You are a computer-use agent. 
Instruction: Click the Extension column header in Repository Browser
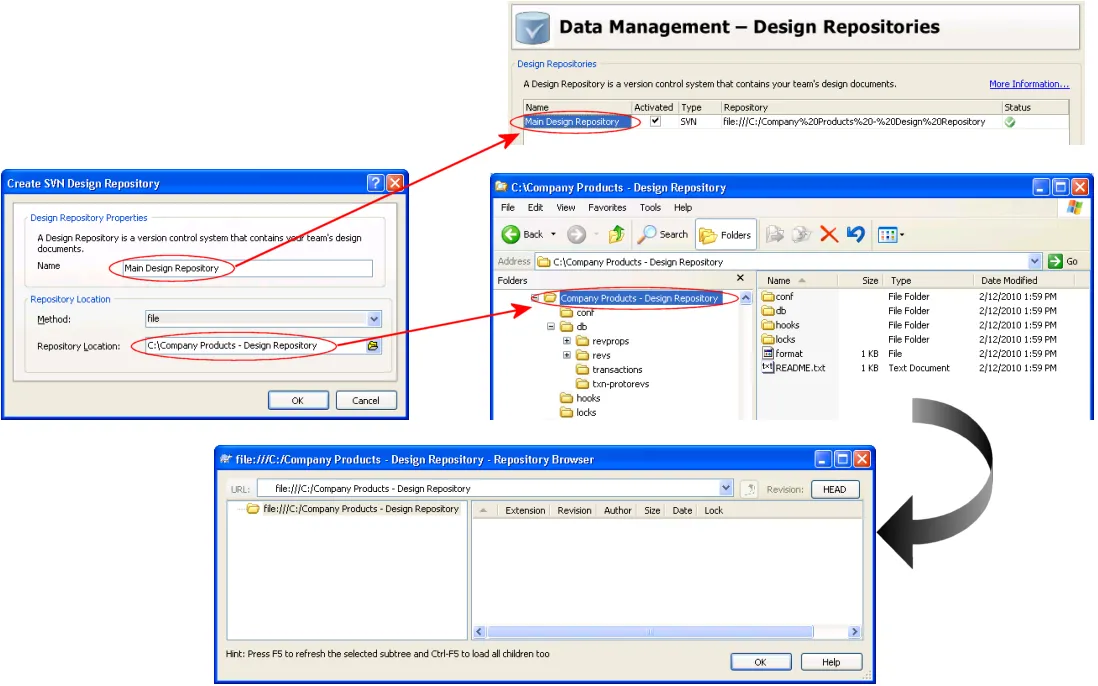(x=524, y=510)
